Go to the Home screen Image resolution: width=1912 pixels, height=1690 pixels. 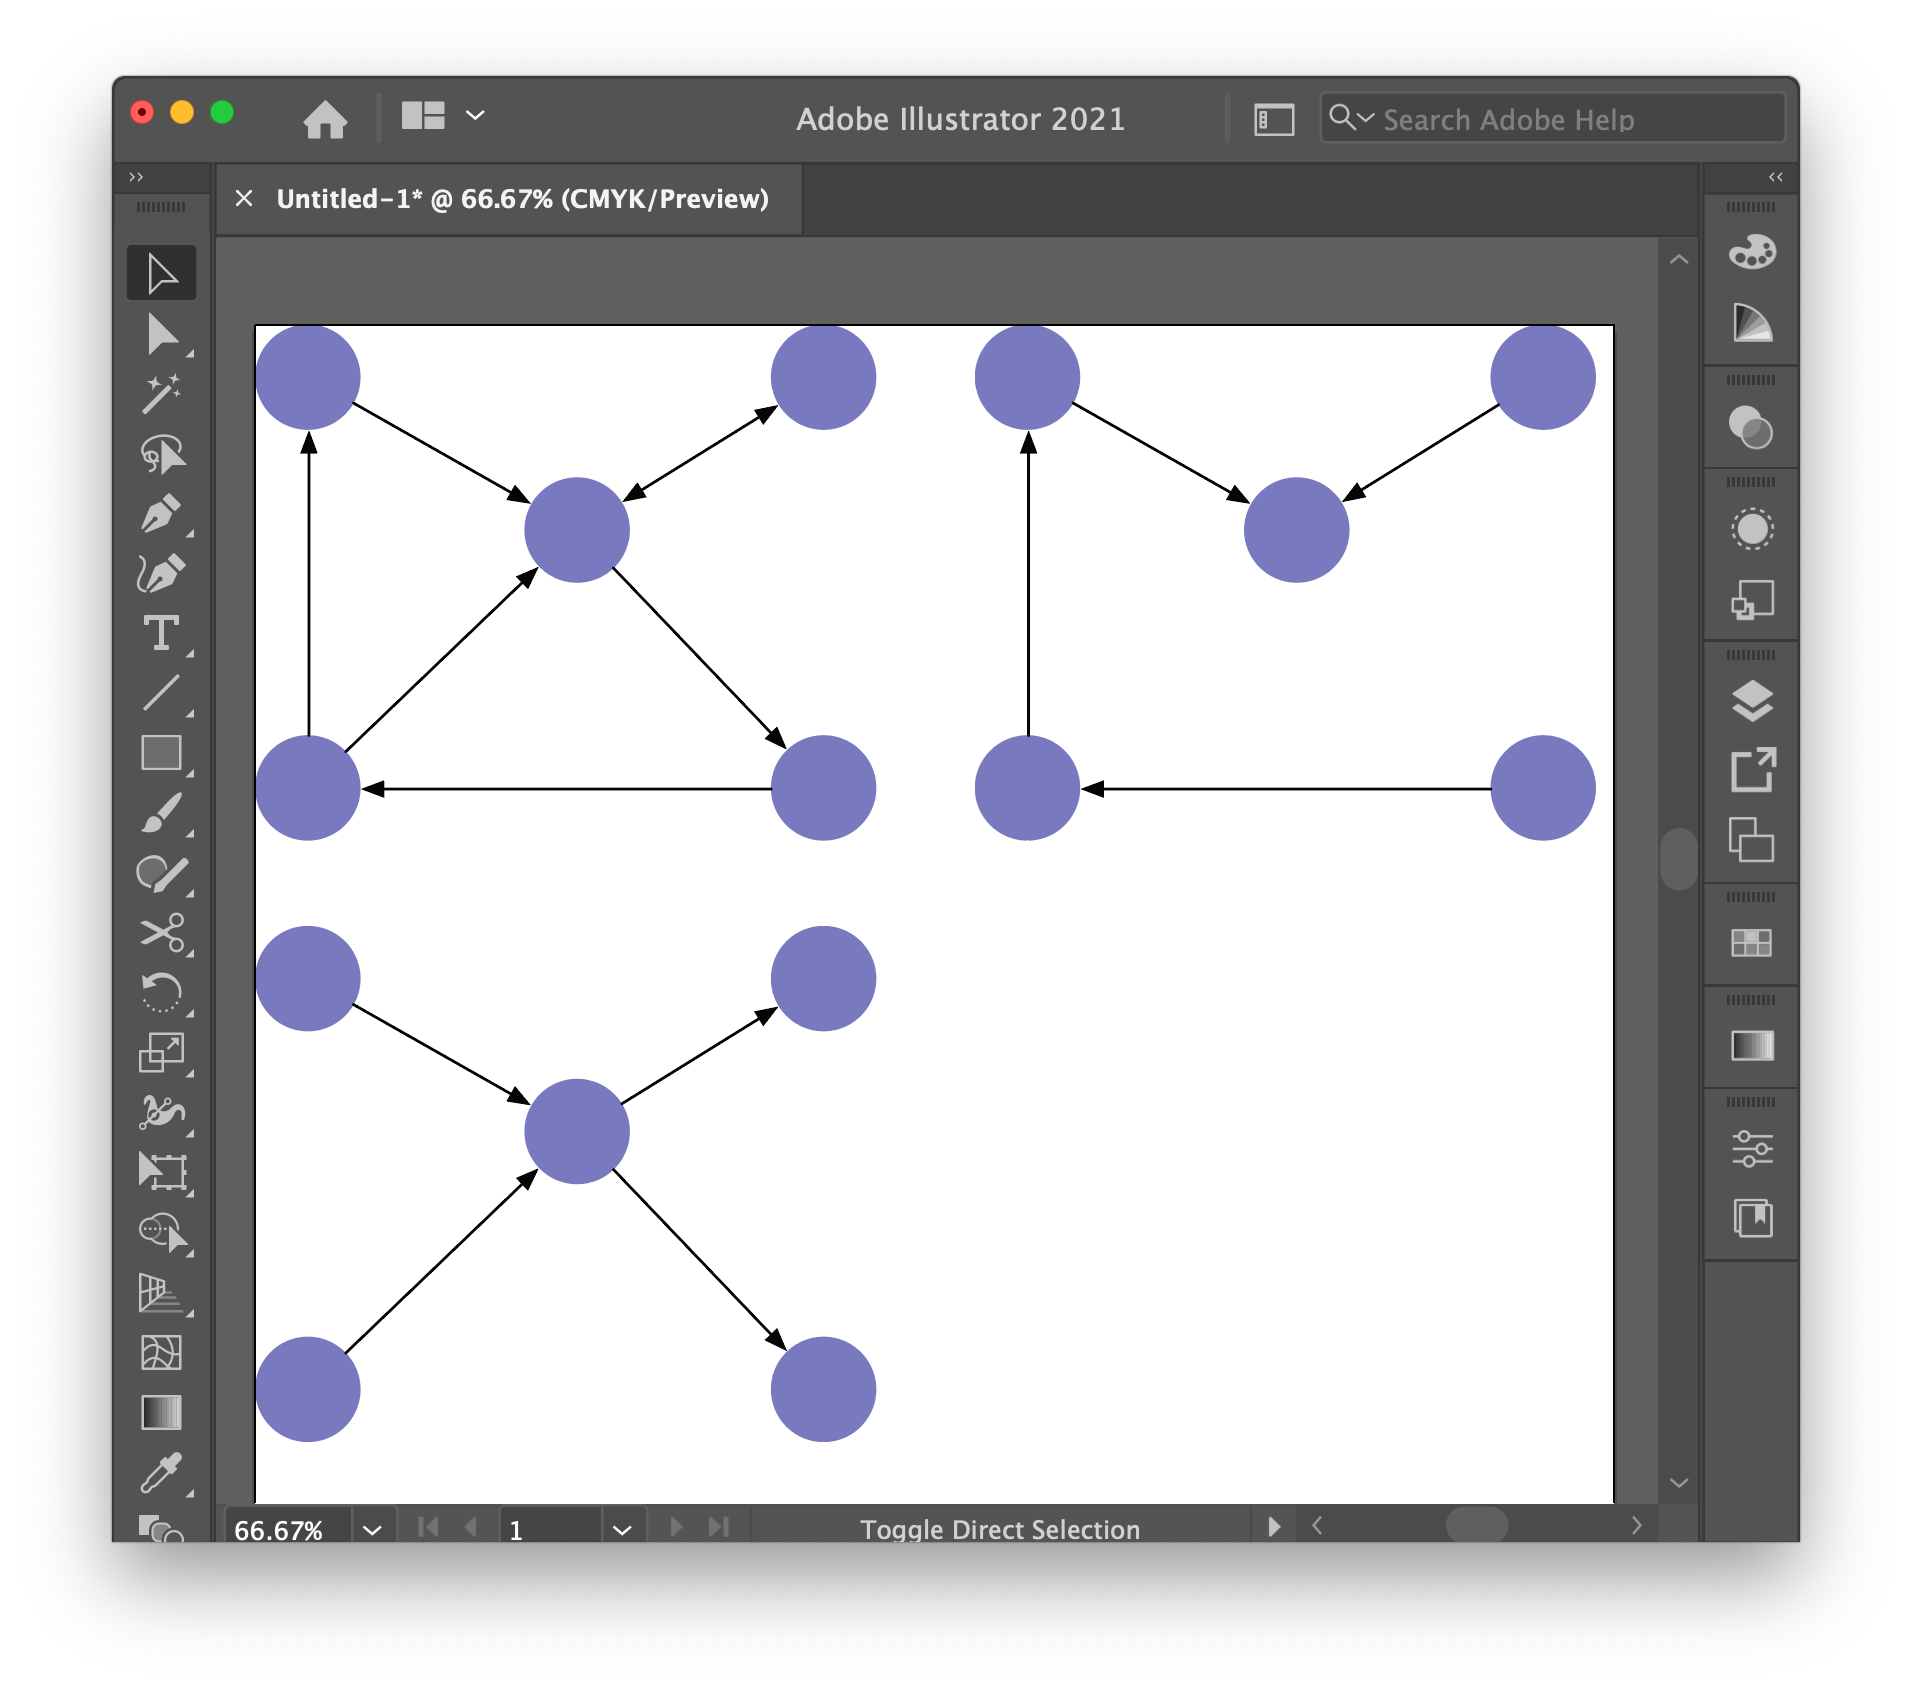(325, 119)
